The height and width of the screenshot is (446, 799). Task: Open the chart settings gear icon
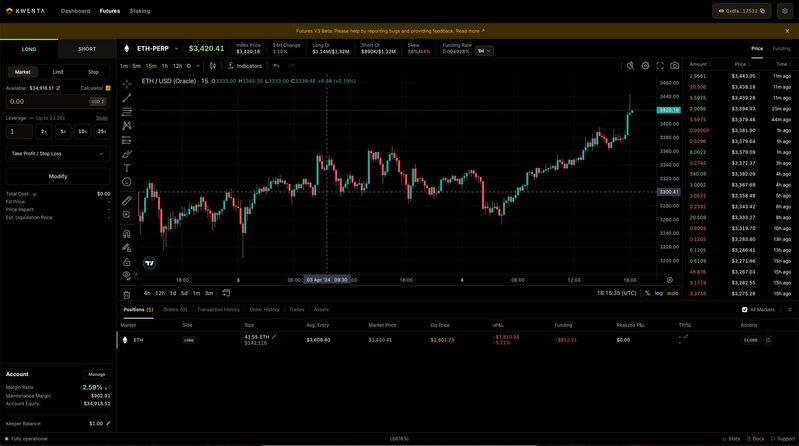pyautogui.click(x=645, y=66)
